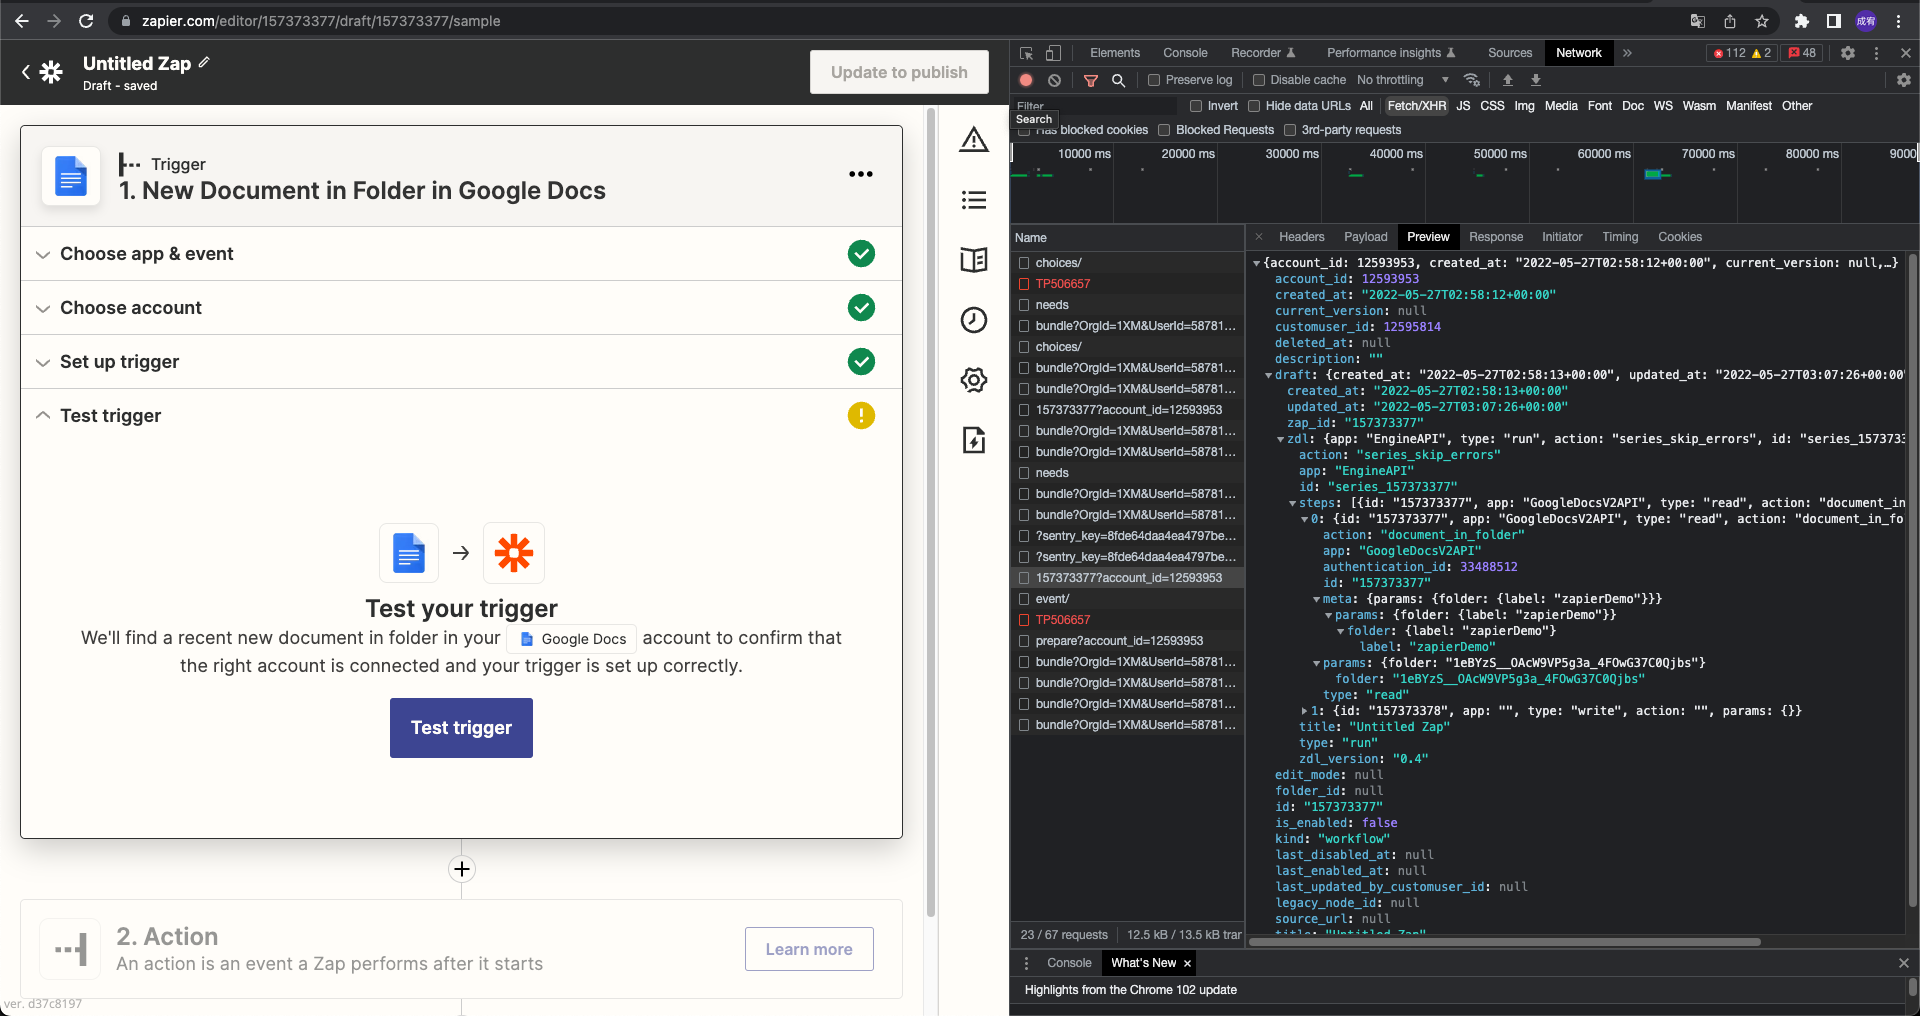Open the Zap runs file-bolt icon
This screenshot has width=1920, height=1016.
click(x=974, y=440)
